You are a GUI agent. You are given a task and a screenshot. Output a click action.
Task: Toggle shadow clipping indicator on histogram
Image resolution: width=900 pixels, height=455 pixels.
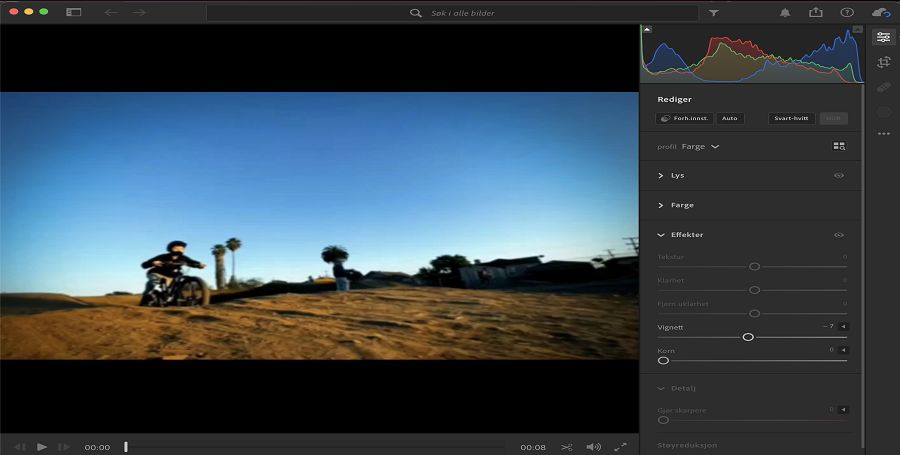click(647, 29)
